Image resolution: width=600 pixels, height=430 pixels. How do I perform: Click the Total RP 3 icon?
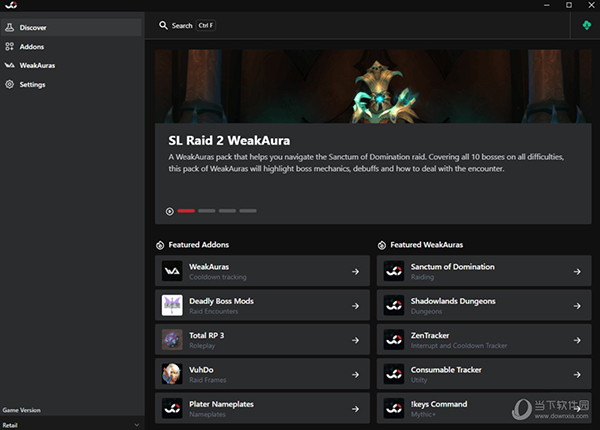[172, 340]
